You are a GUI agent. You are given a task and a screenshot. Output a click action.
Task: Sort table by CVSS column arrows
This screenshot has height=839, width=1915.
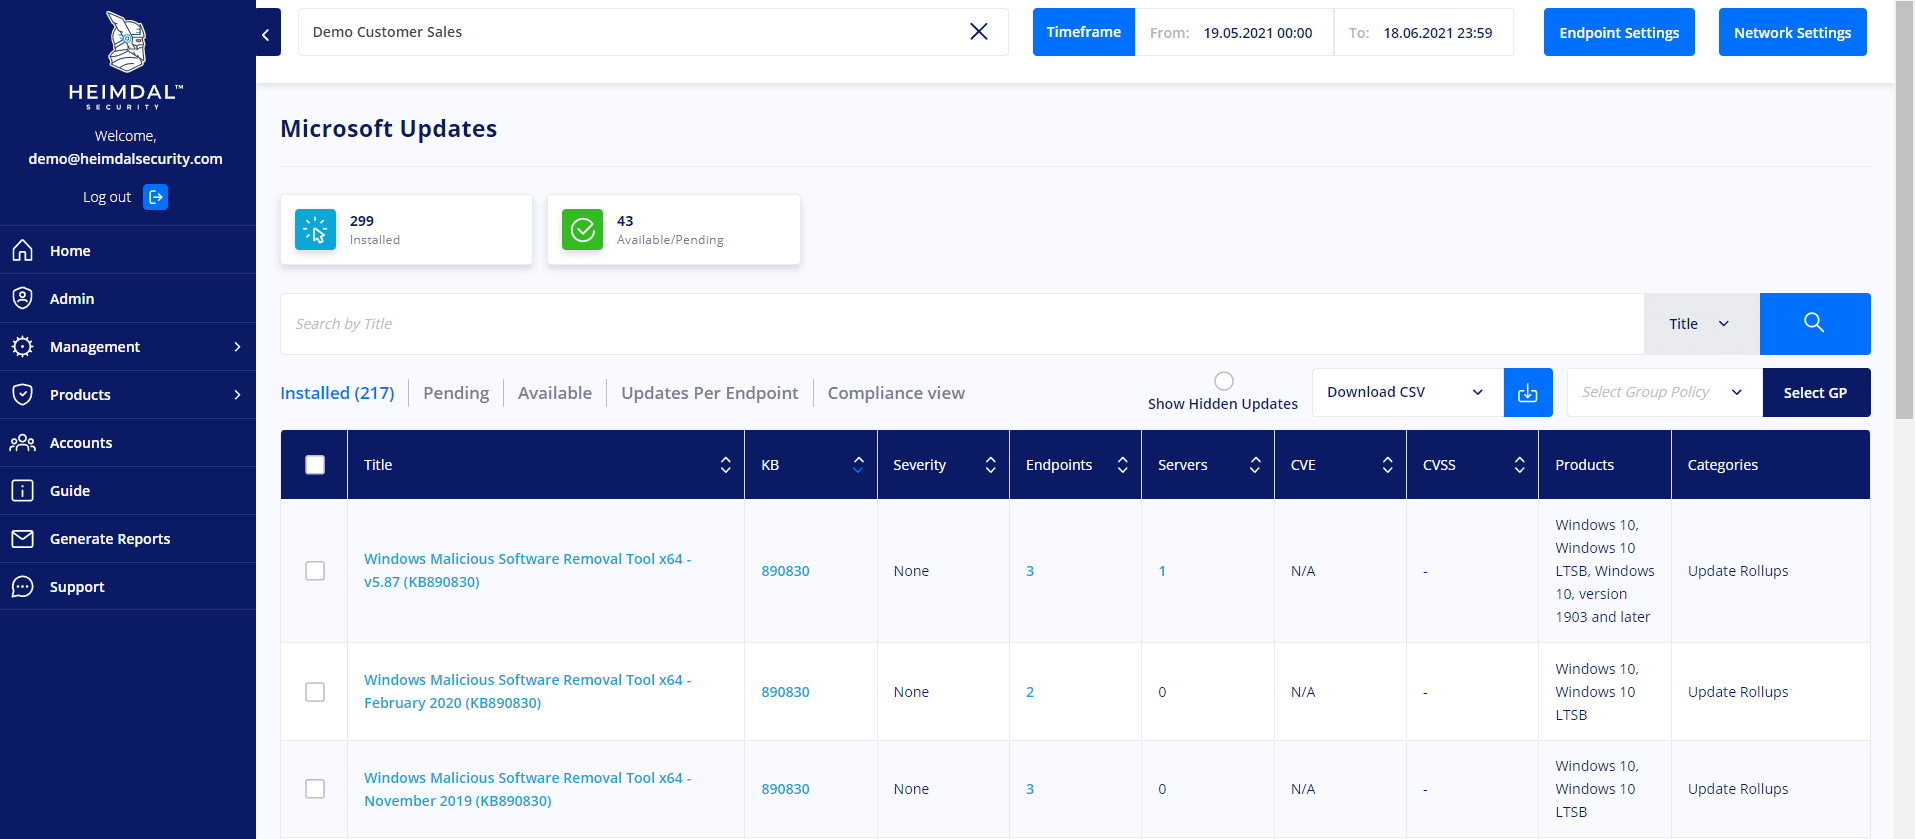1520,465
